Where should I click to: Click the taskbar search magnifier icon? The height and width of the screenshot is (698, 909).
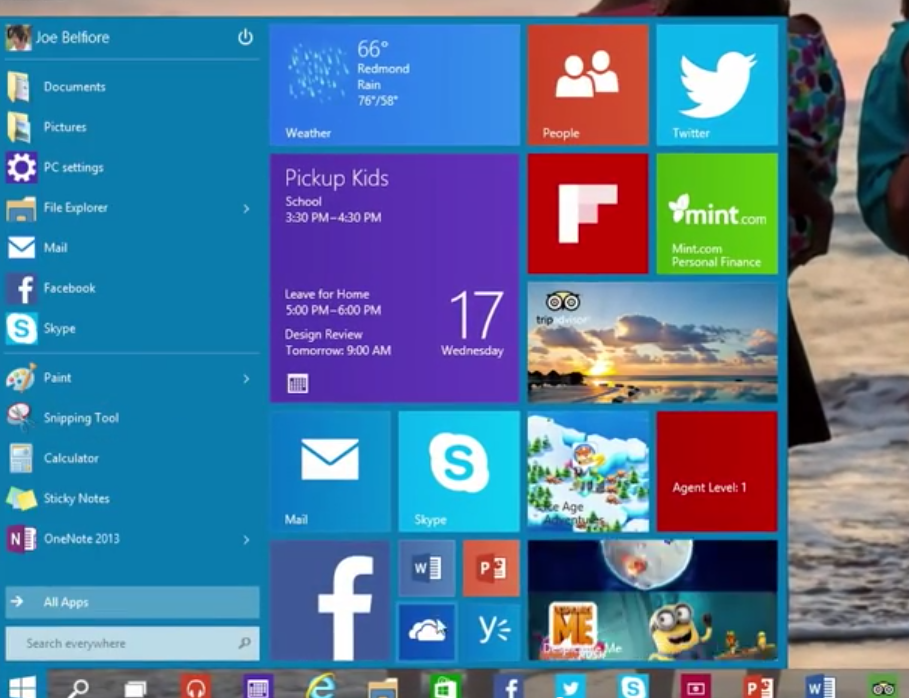[77, 688]
